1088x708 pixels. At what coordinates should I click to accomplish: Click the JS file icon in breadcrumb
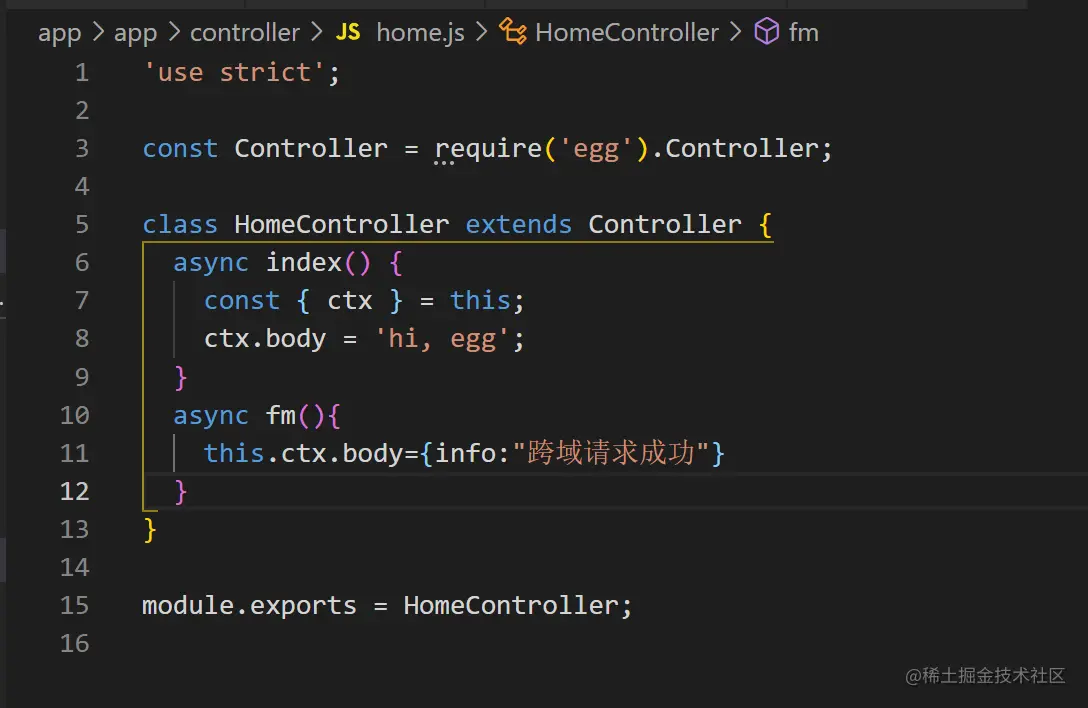pos(348,32)
